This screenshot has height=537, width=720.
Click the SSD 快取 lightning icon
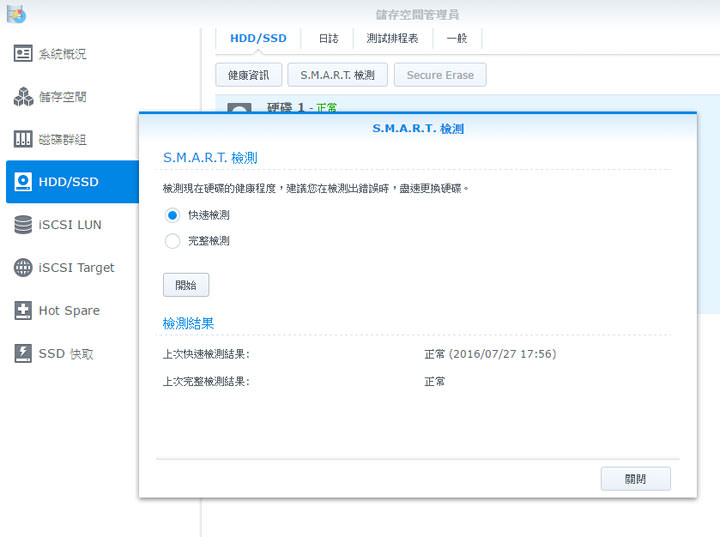pyautogui.click(x=23, y=354)
